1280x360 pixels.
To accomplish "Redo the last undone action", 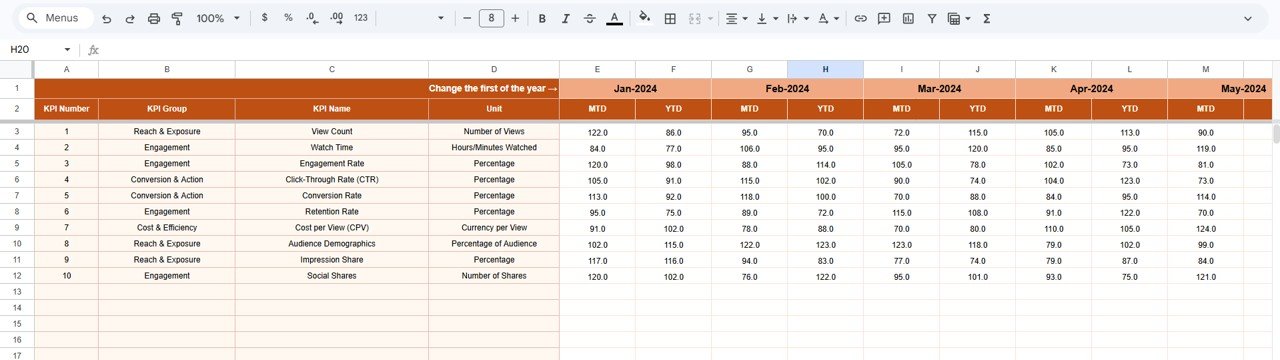I will [130, 18].
